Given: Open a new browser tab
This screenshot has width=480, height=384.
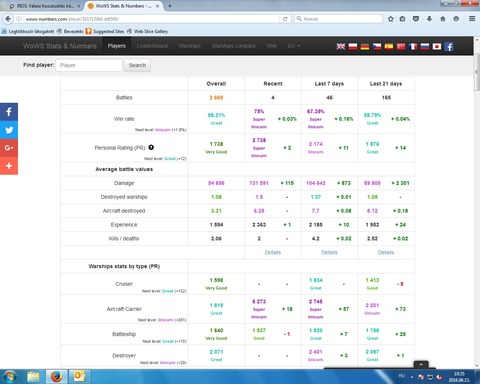Looking at the screenshot, I should [x=170, y=6].
